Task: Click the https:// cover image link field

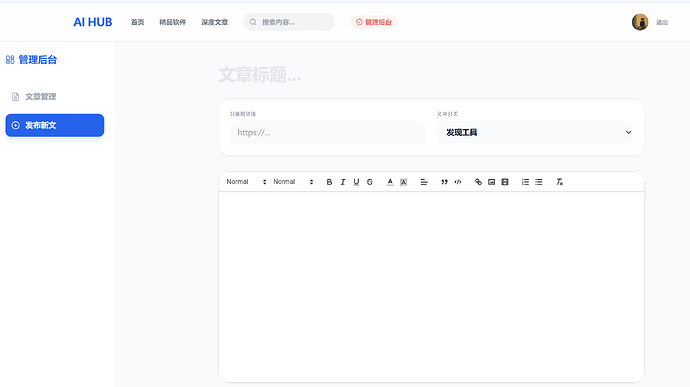Action: 327,133
